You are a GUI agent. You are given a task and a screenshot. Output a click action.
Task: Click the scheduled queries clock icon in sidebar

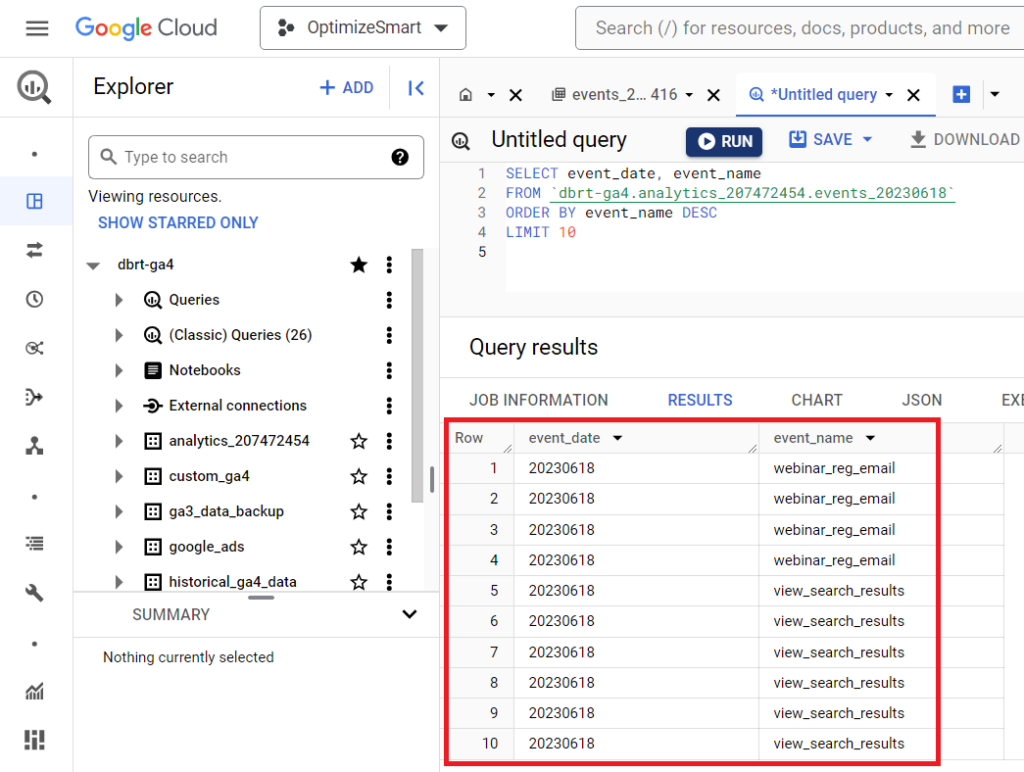click(35, 299)
